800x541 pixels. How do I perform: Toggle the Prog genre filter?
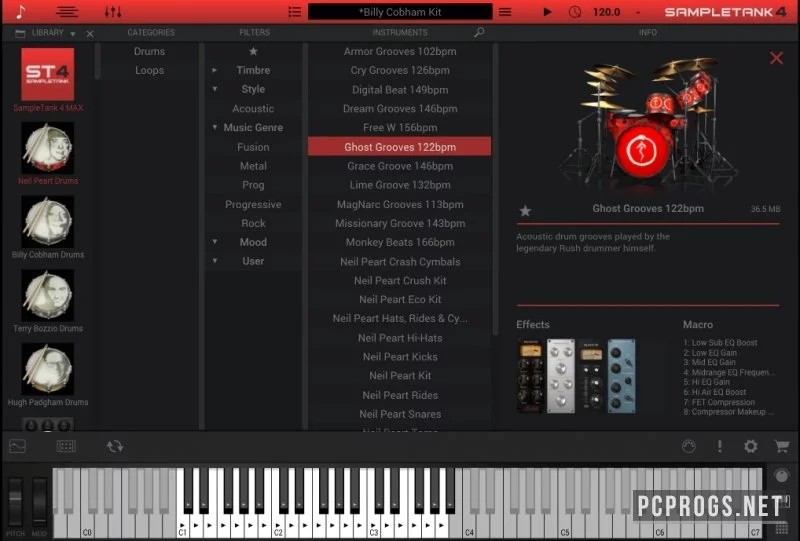[x=253, y=185]
